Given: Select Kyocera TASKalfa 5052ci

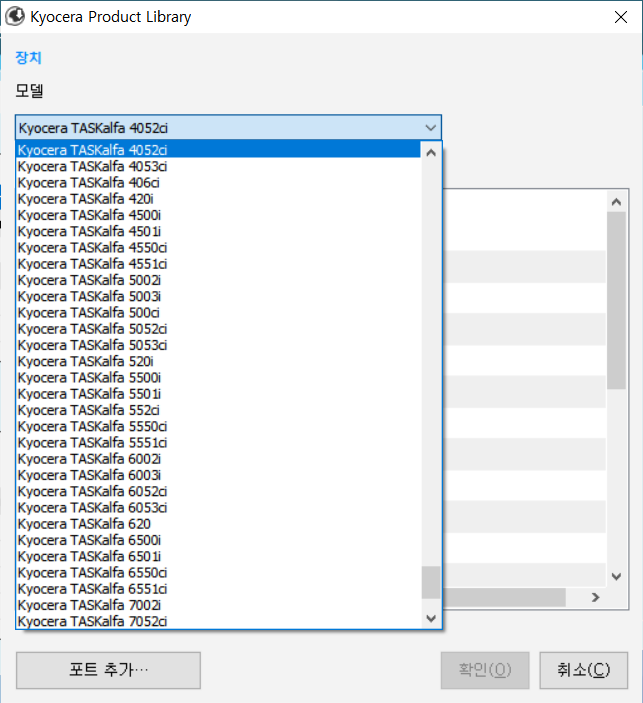Looking at the screenshot, I should pyautogui.click(x=218, y=329).
